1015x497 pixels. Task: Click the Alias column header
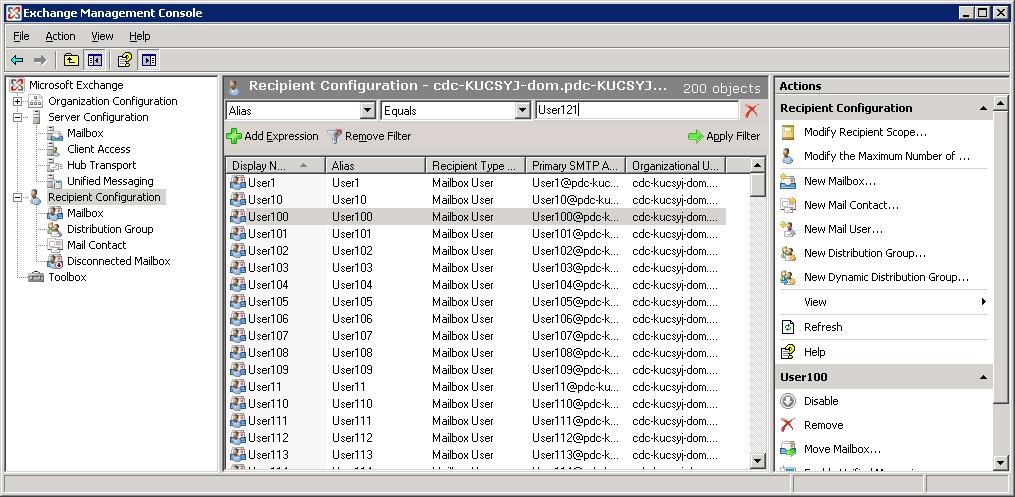coord(375,166)
